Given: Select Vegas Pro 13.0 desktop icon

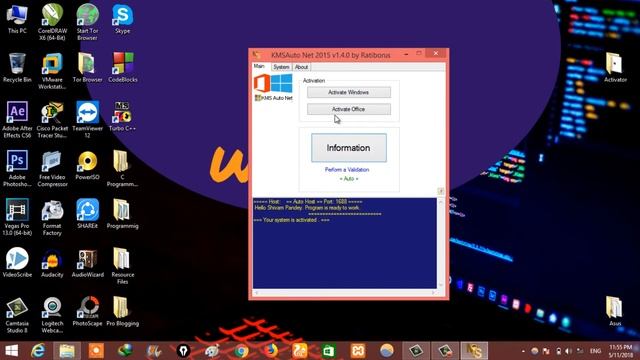Looking at the screenshot, I should click(x=17, y=217).
